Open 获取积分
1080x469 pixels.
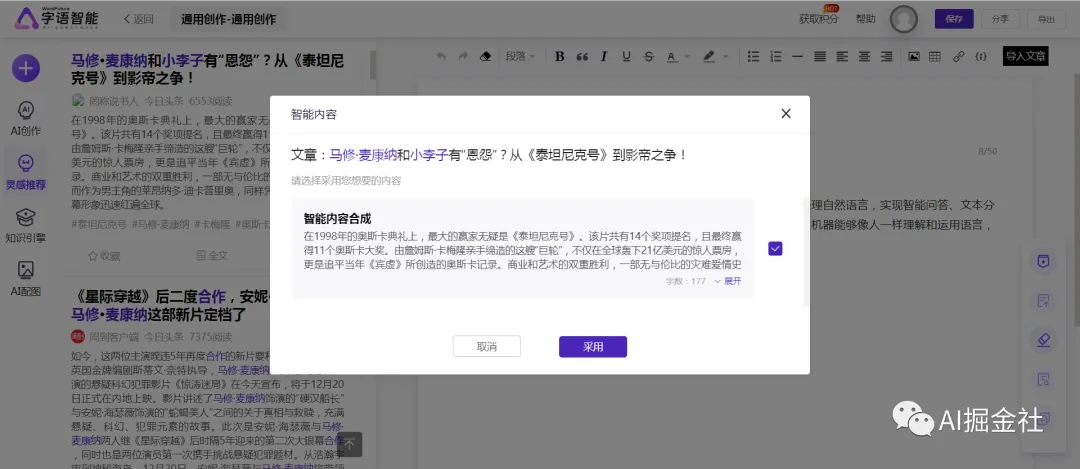click(818, 19)
